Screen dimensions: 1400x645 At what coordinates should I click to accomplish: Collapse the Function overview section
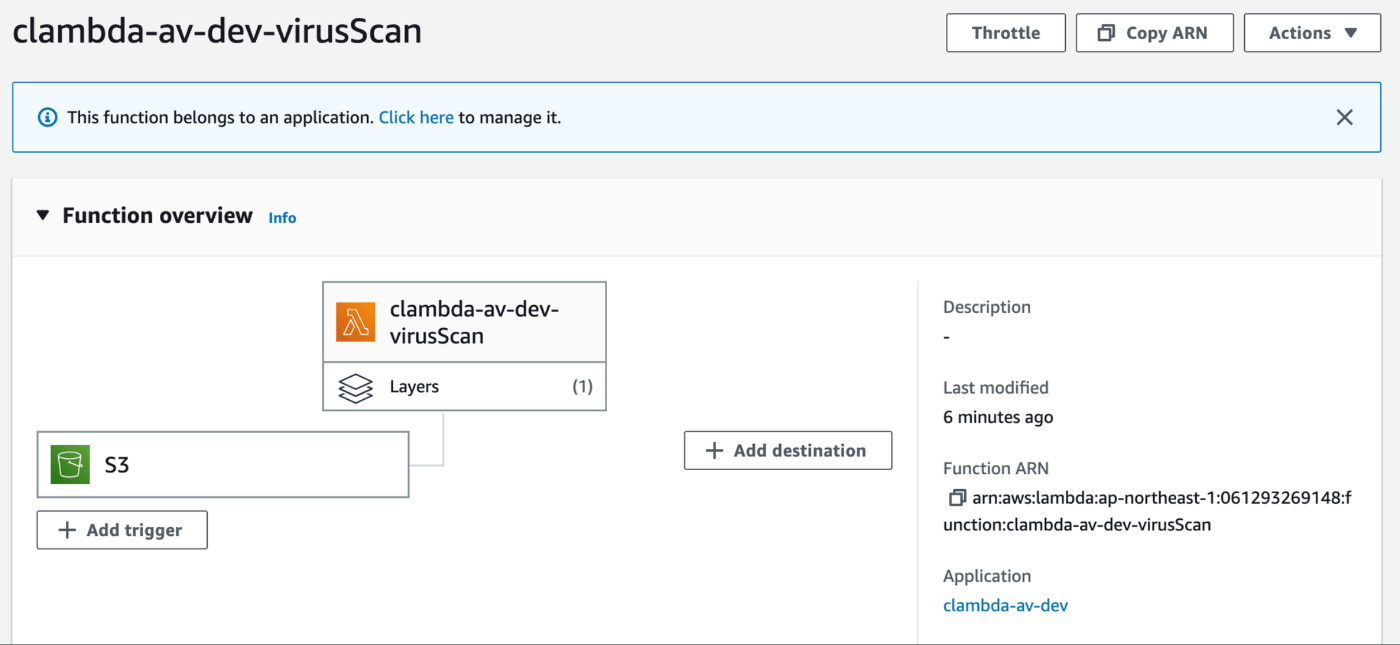[x=42, y=215]
